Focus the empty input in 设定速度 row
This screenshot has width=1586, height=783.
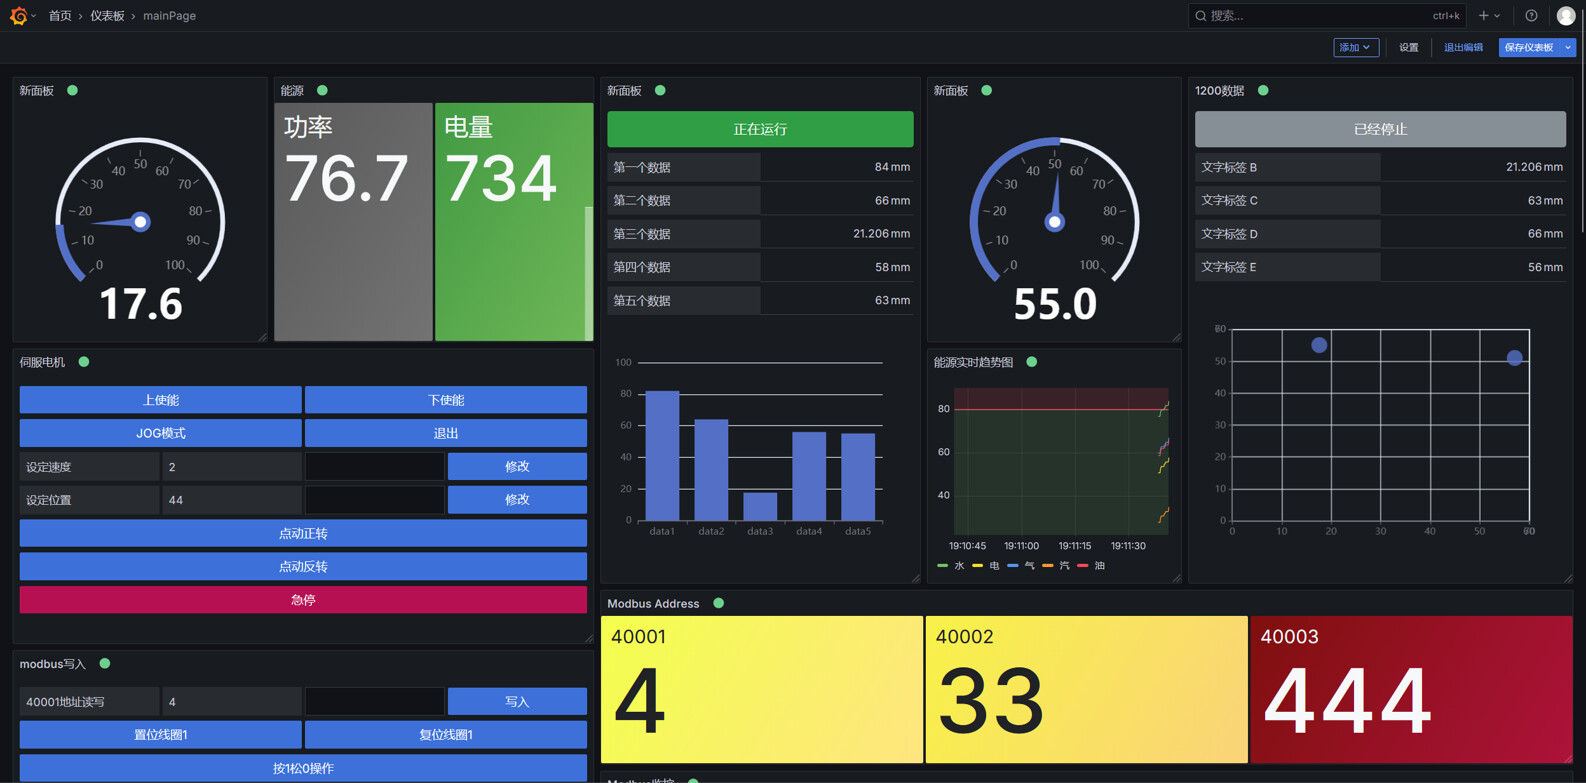[375, 466]
